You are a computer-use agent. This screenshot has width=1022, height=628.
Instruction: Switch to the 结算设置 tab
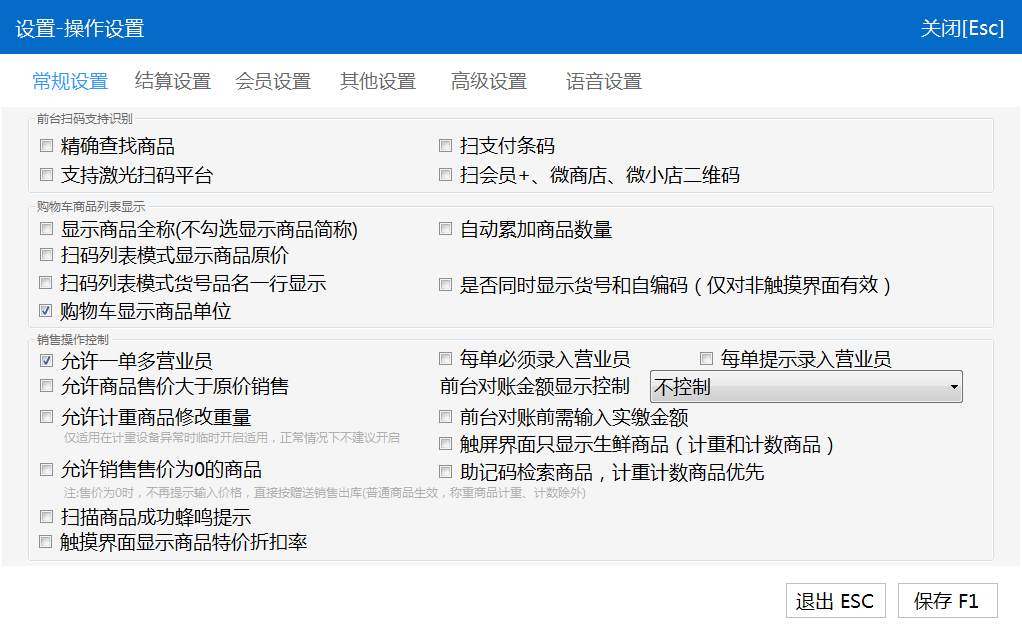pyautogui.click(x=172, y=82)
